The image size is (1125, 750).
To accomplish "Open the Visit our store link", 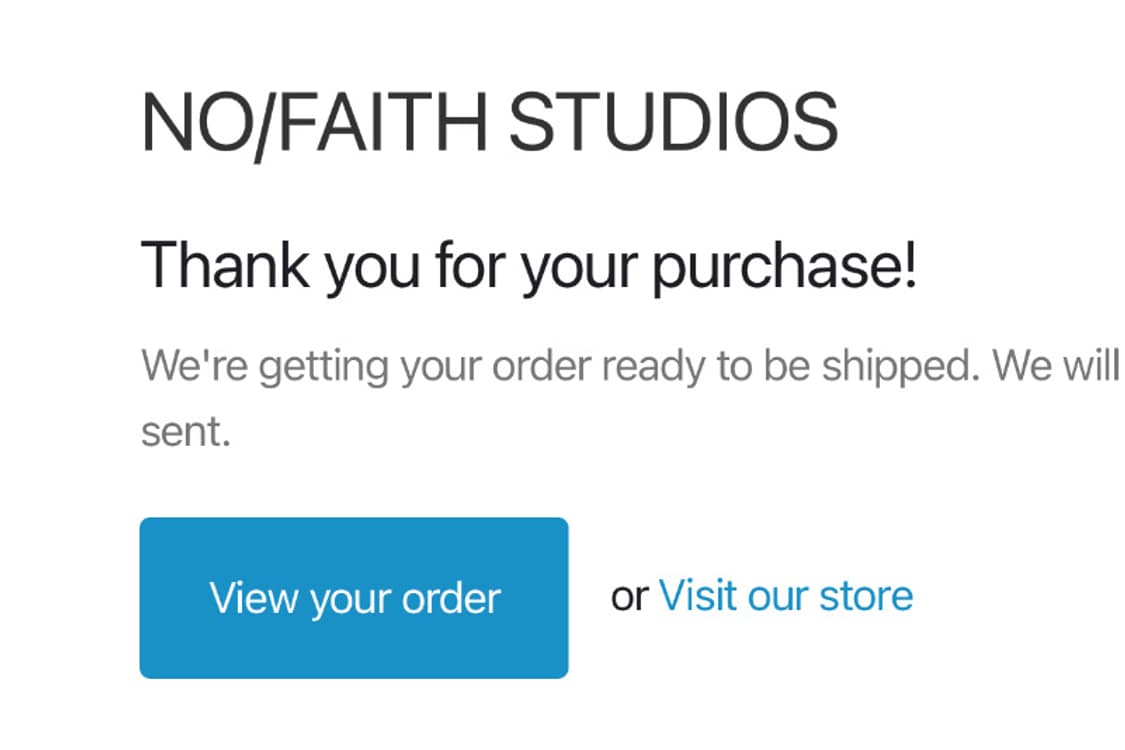I will pos(786,596).
